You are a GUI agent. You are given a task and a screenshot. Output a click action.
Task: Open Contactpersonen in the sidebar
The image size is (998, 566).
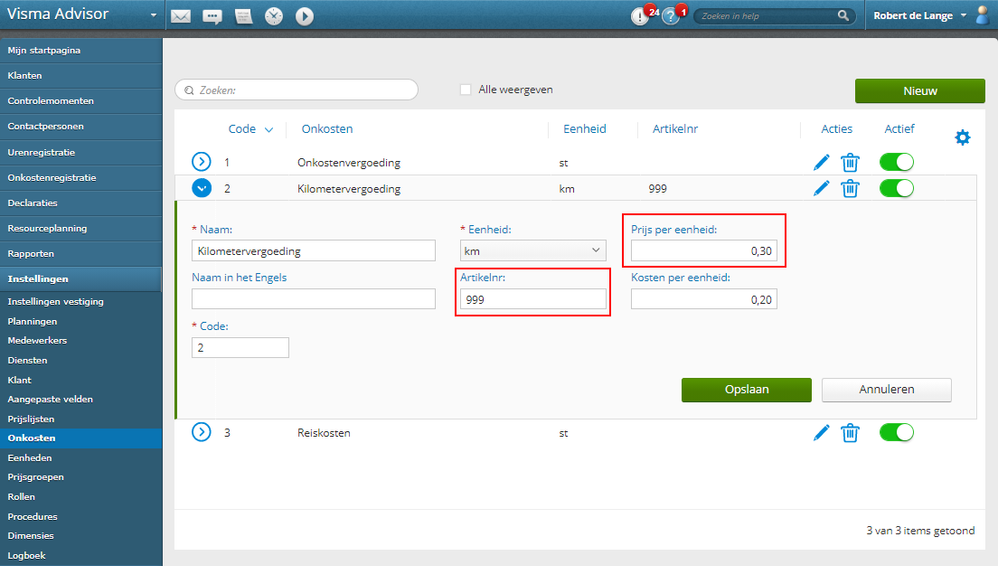tap(81, 127)
